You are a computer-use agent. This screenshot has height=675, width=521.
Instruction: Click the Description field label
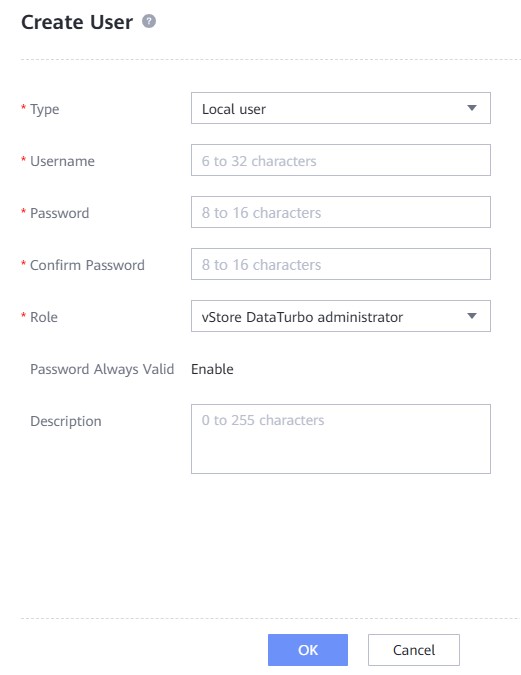(x=66, y=421)
